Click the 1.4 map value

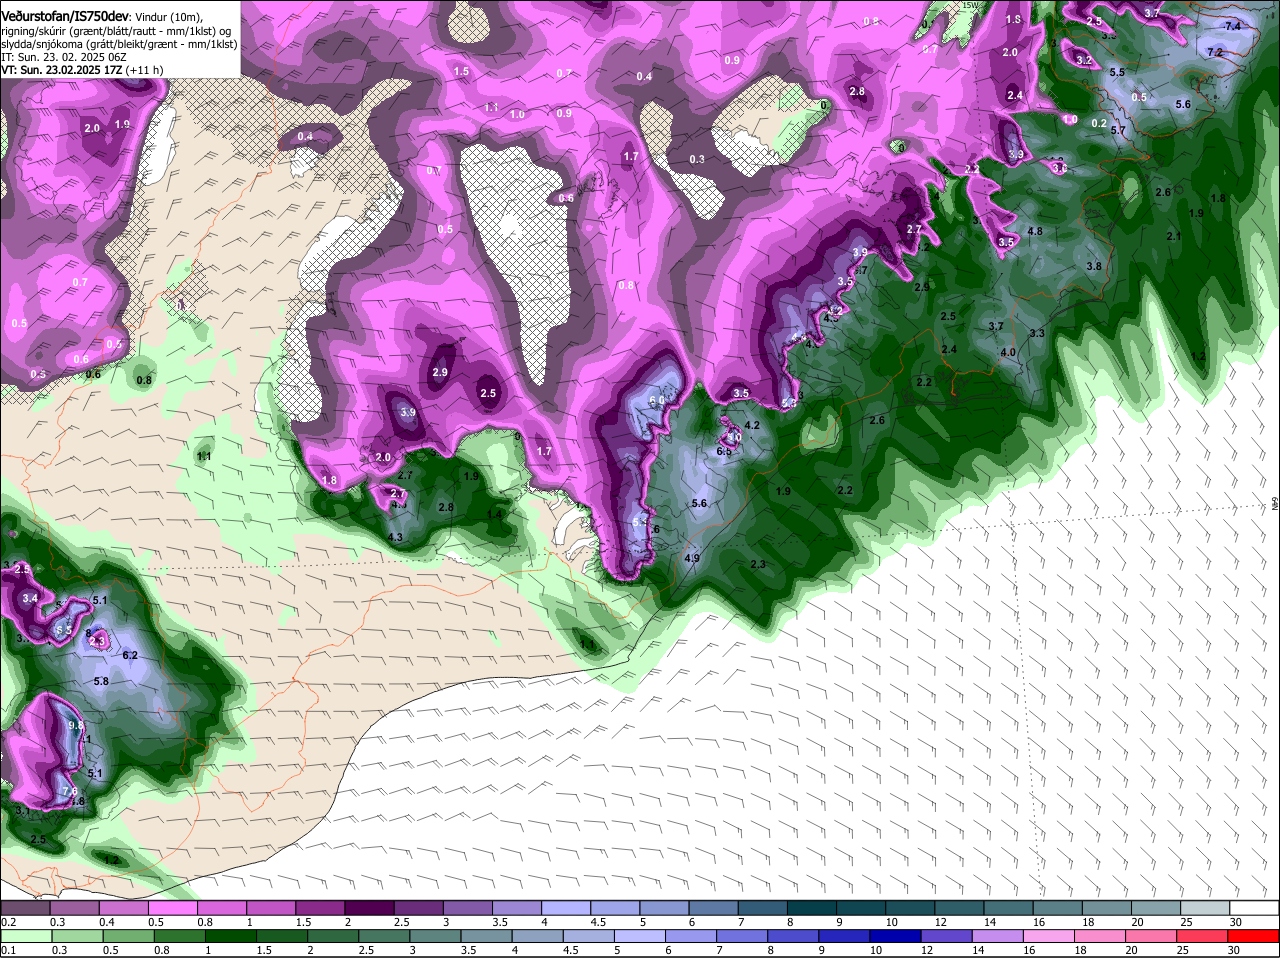click(494, 514)
